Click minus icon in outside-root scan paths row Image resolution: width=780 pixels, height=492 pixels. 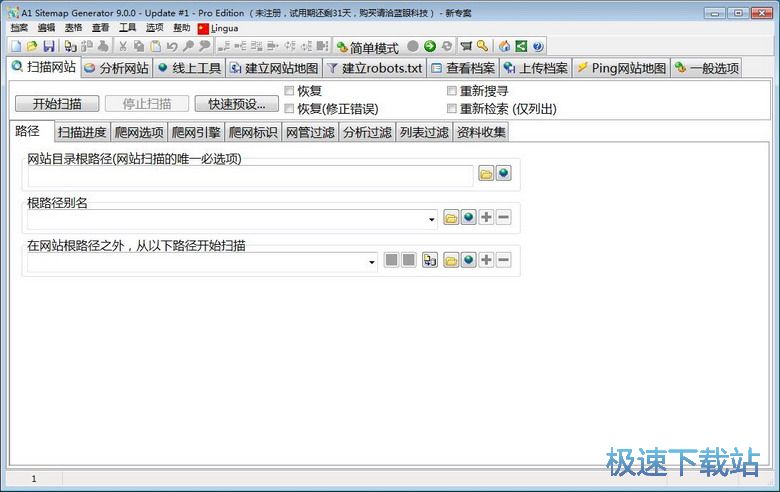(x=503, y=261)
